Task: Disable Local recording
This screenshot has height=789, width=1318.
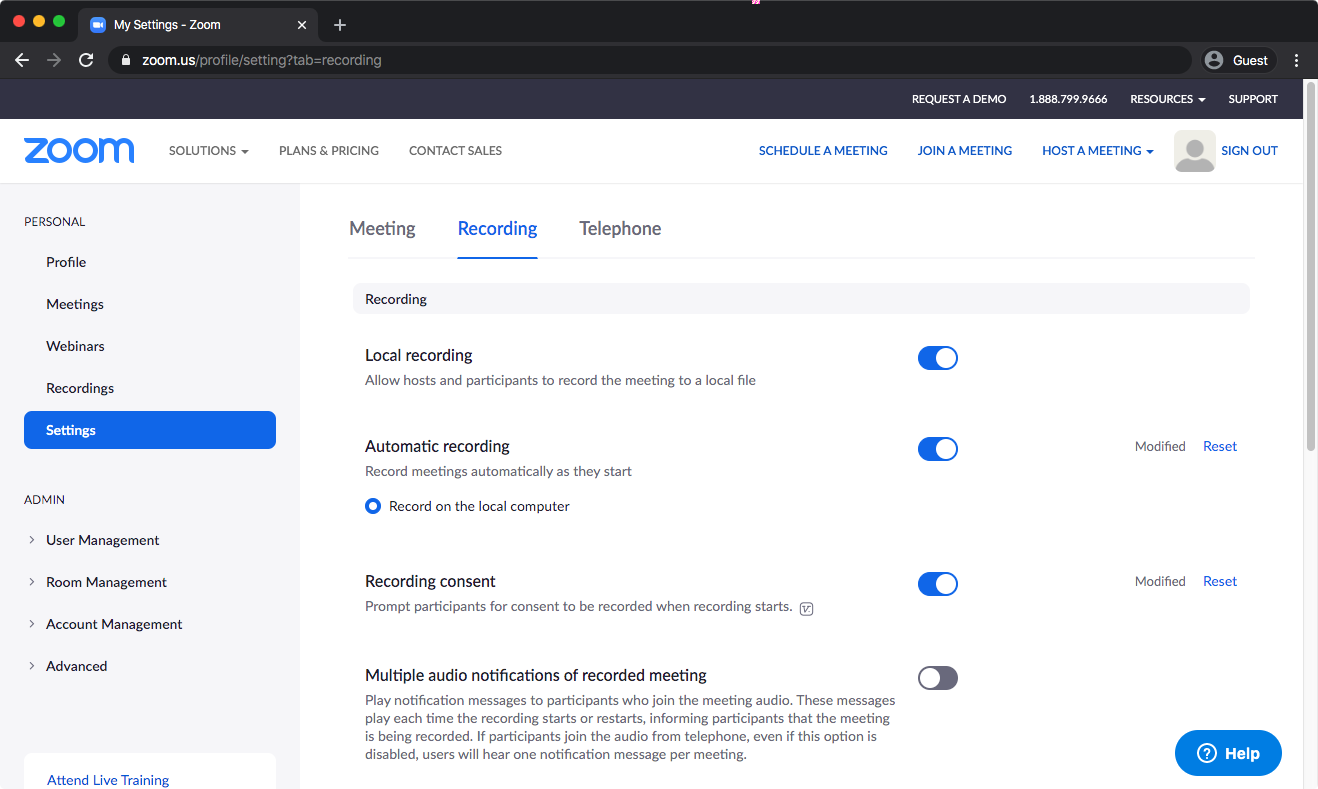Action: (x=937, y=357)
